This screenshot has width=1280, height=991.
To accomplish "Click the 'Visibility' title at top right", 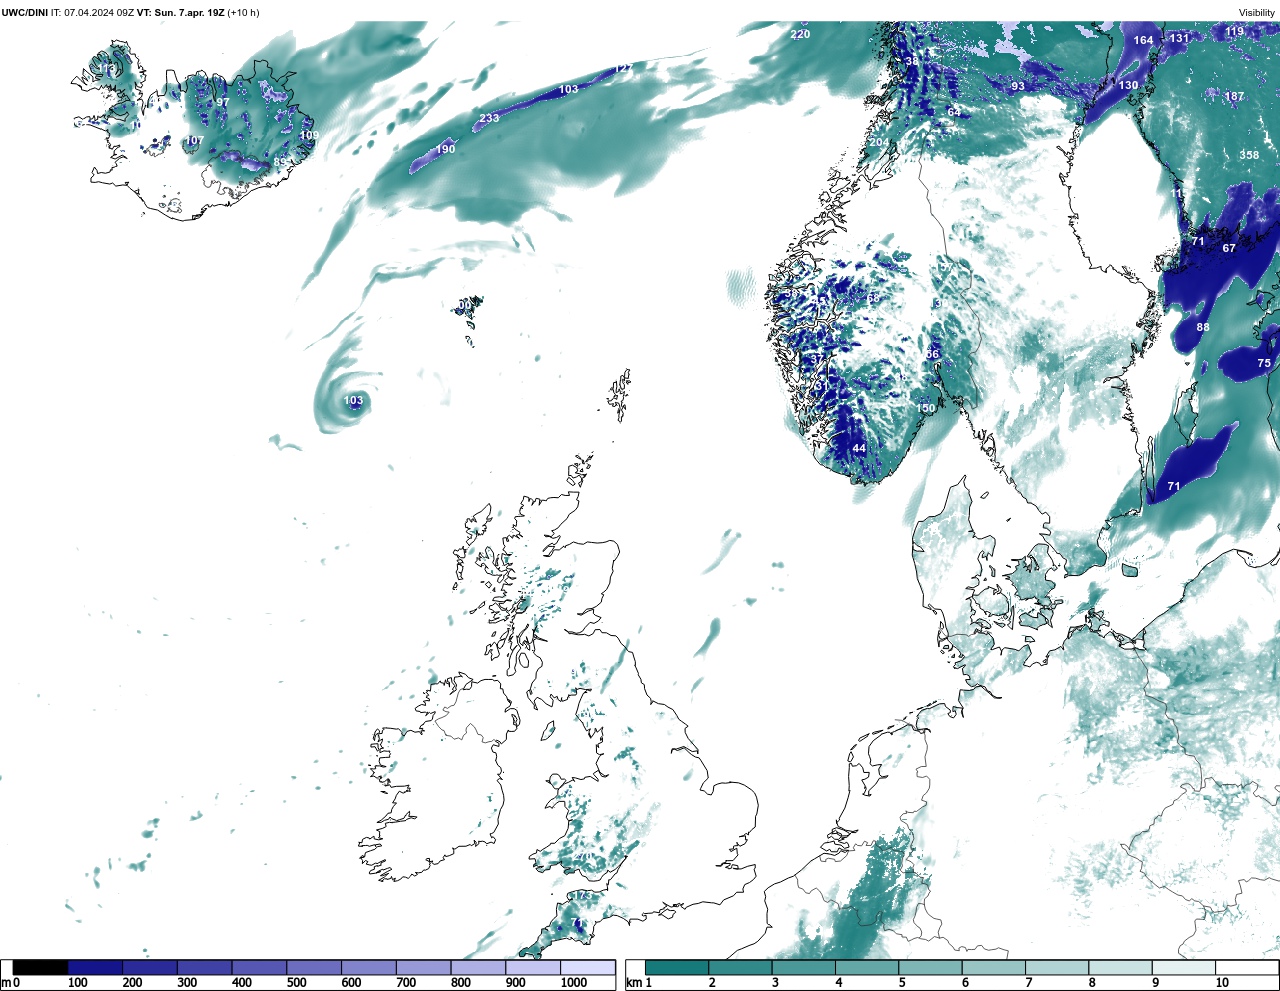I will click(1257, 13).
